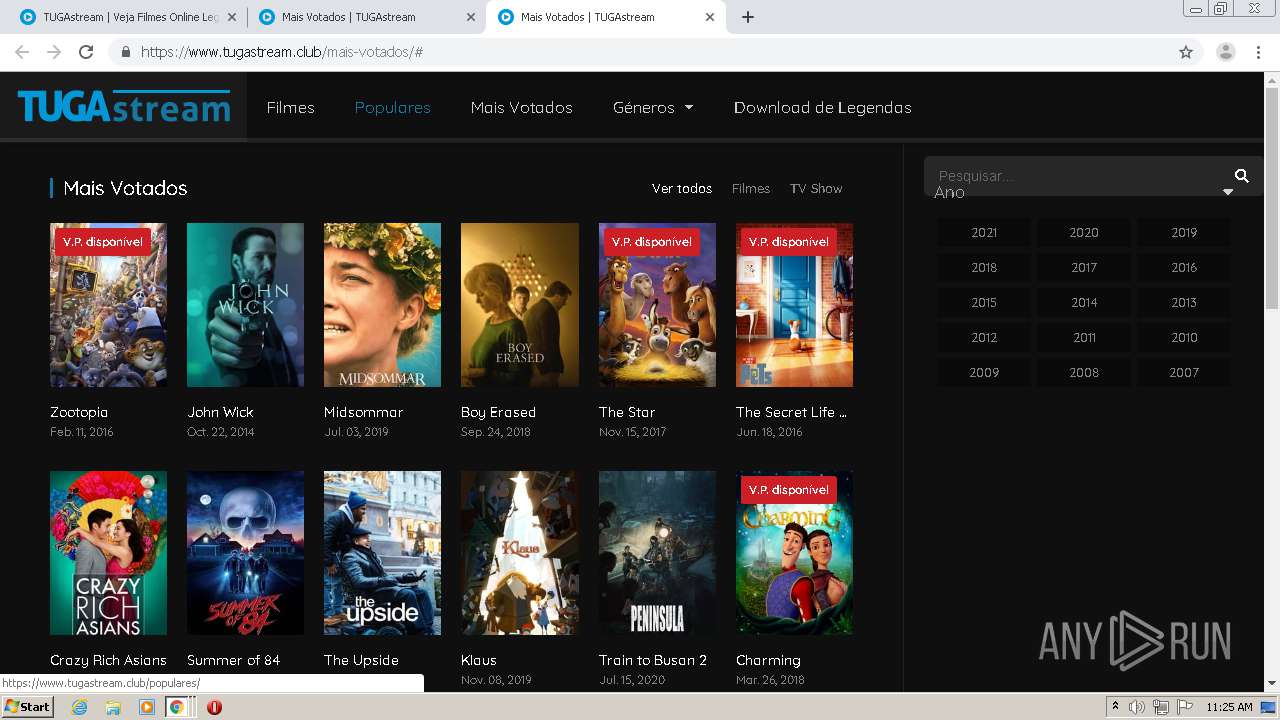Open a new browser tab
Screen dimensions: 1280x720
click(748, 17)
